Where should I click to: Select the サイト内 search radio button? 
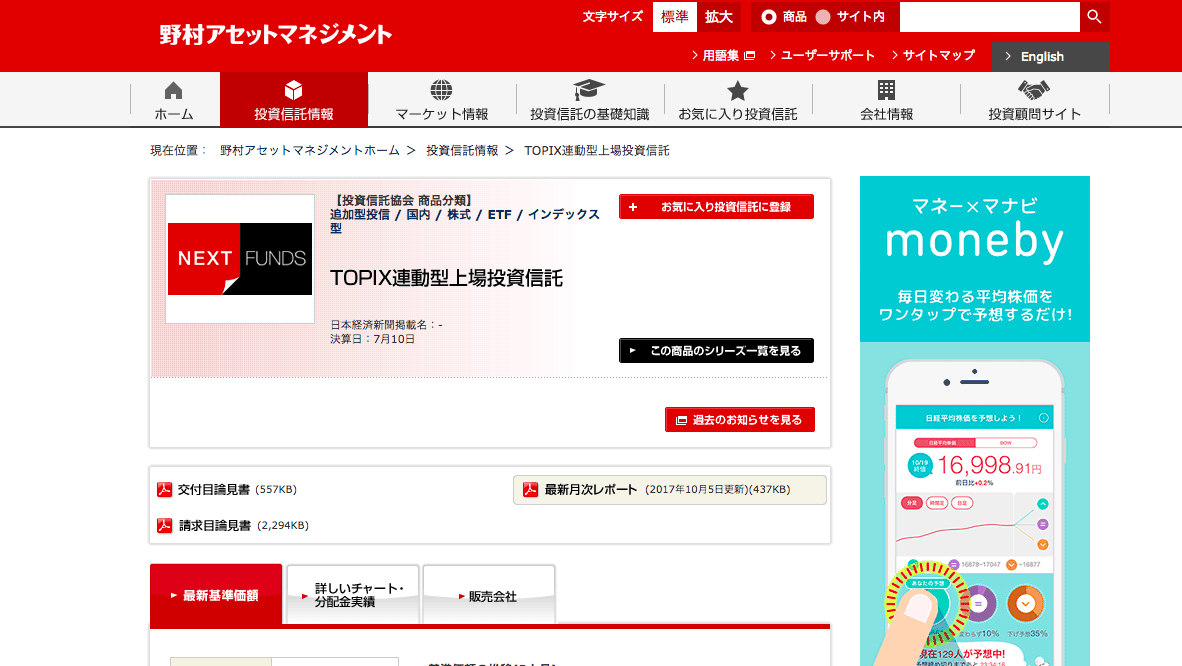[x=823, y=17]
